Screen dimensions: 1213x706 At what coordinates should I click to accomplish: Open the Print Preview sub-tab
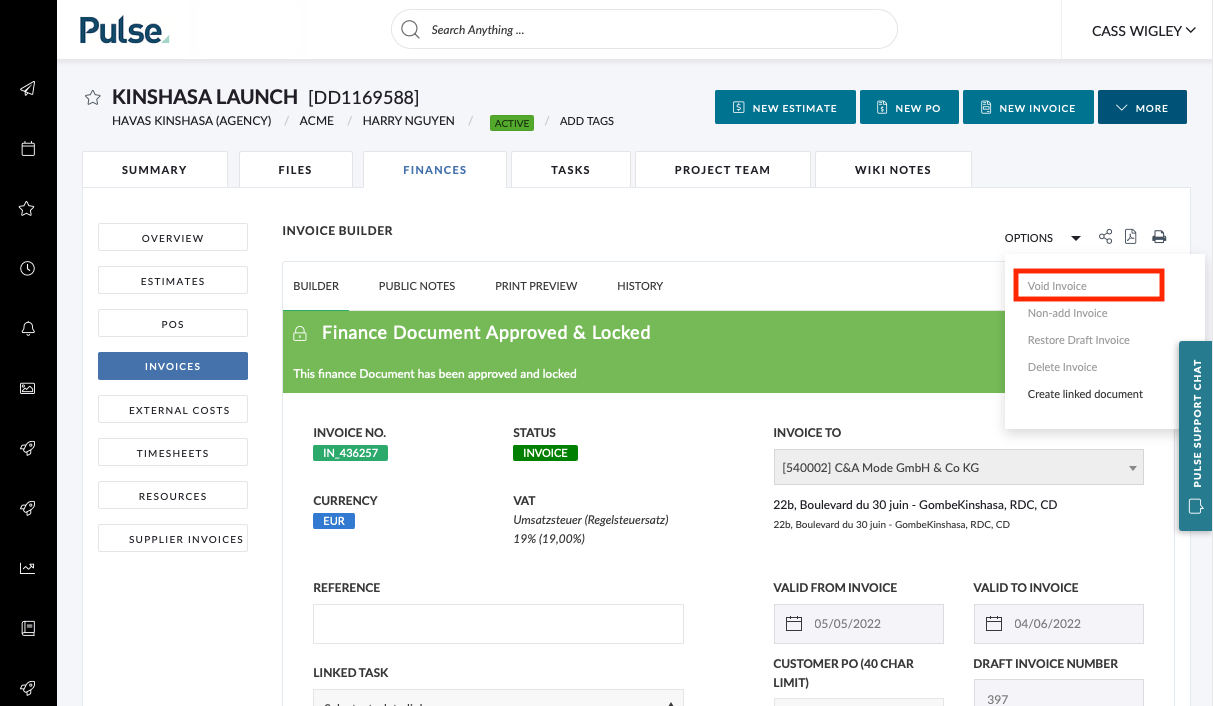[536, 286]
